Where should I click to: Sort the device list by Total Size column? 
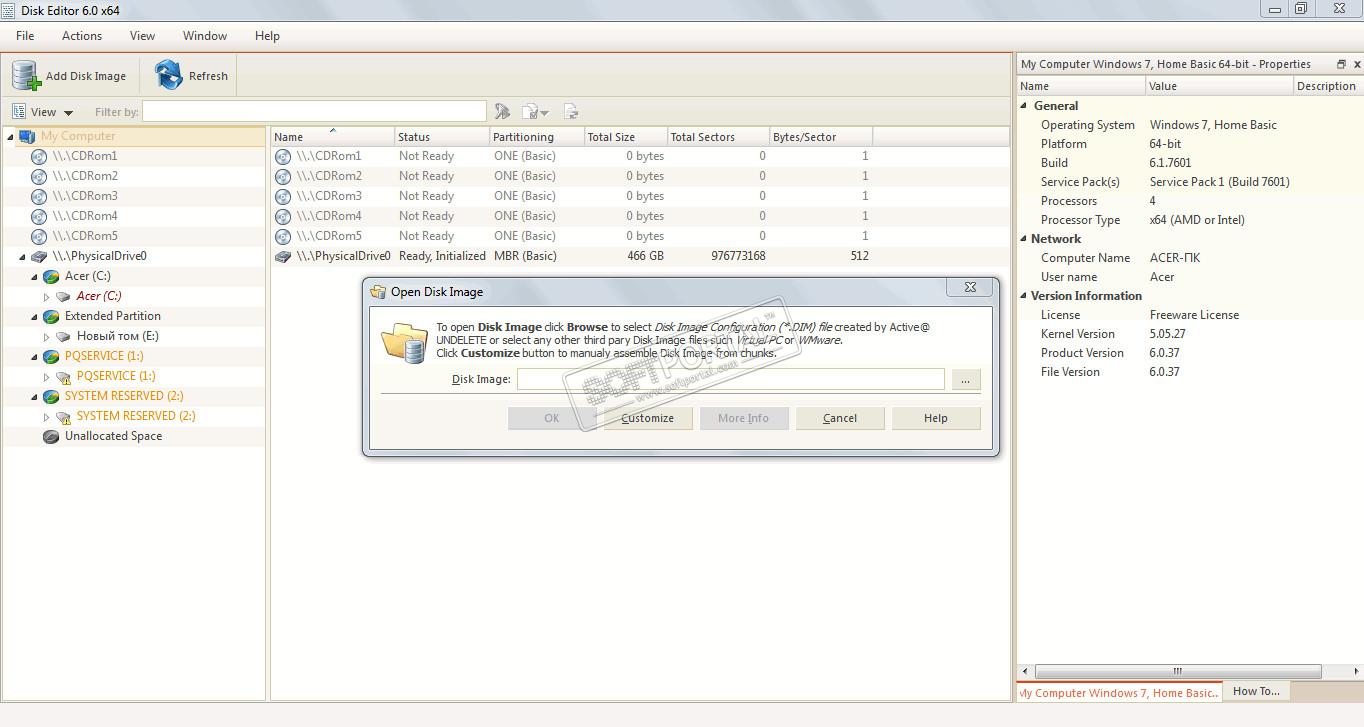626,136
